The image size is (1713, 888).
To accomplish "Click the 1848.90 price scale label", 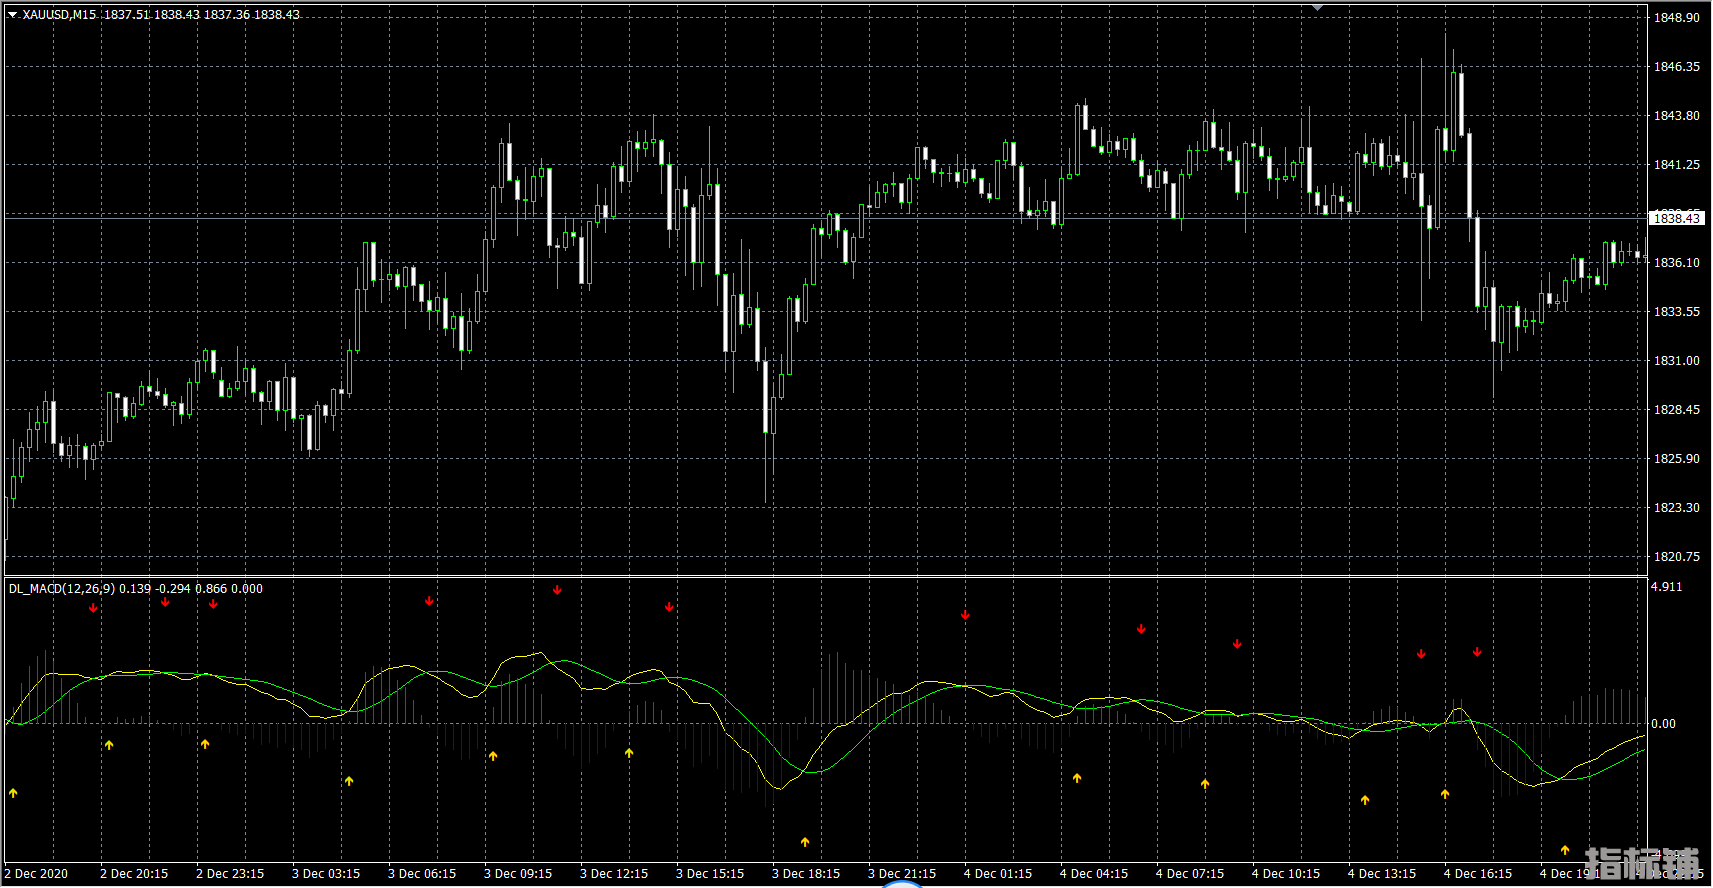I will [1676, 18].
